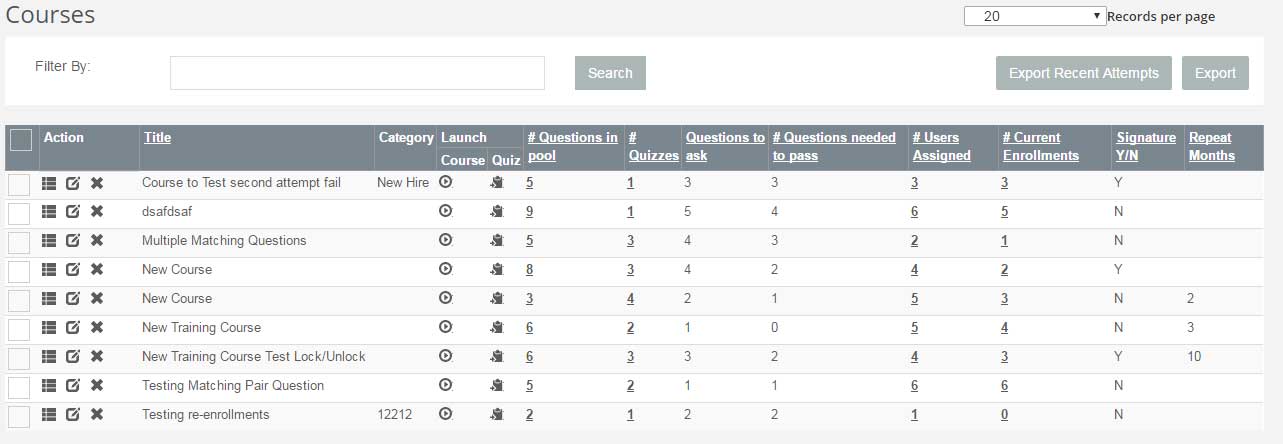Sort by Signature Y/N column
This screenshot has height=444, width=1283.
click(x=1146, y=146)
